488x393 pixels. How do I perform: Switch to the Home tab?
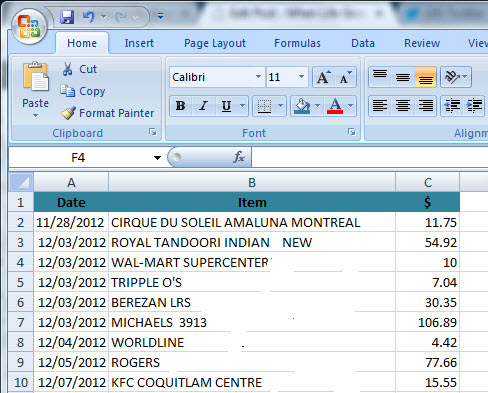pos(82,43)
